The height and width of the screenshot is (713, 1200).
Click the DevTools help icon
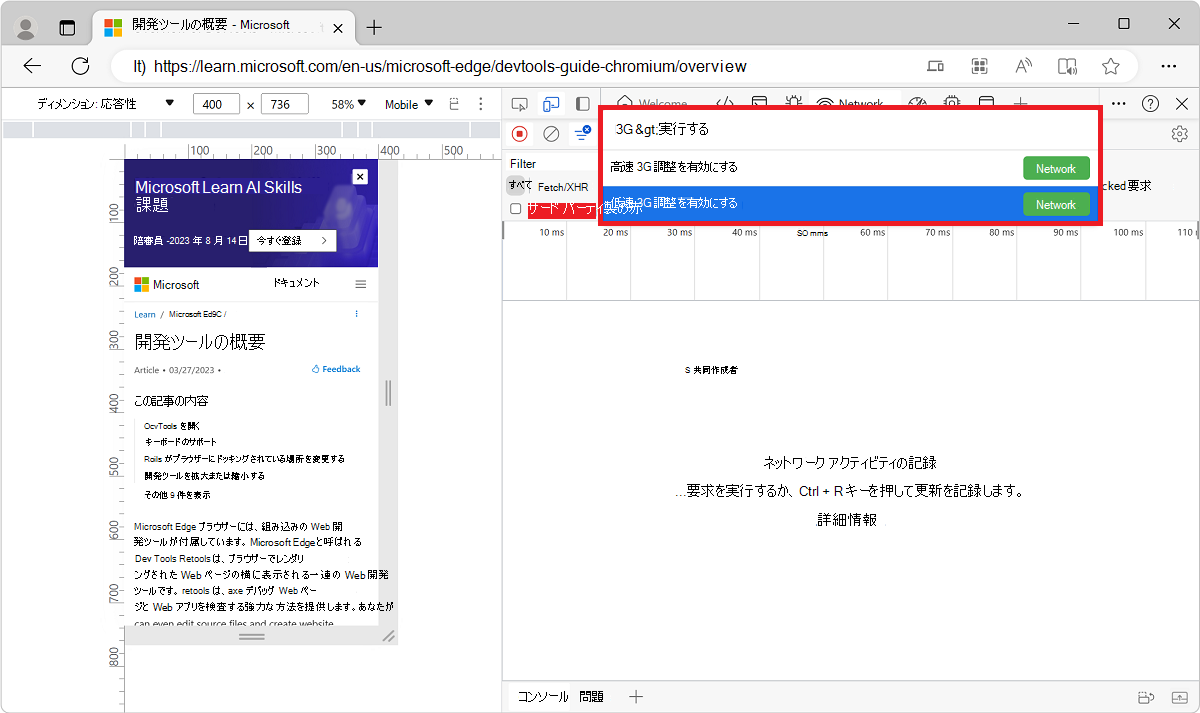(x=1150, y=103)
